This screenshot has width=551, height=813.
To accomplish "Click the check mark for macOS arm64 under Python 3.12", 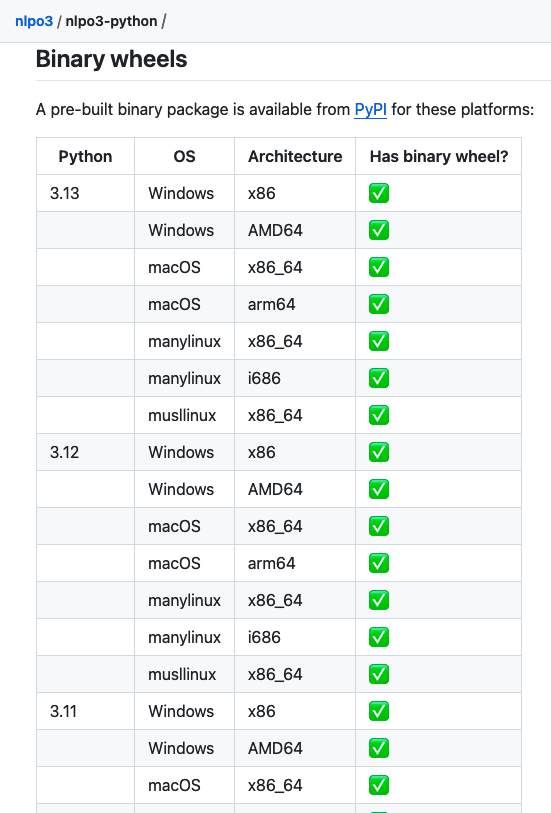I will 379,563.
